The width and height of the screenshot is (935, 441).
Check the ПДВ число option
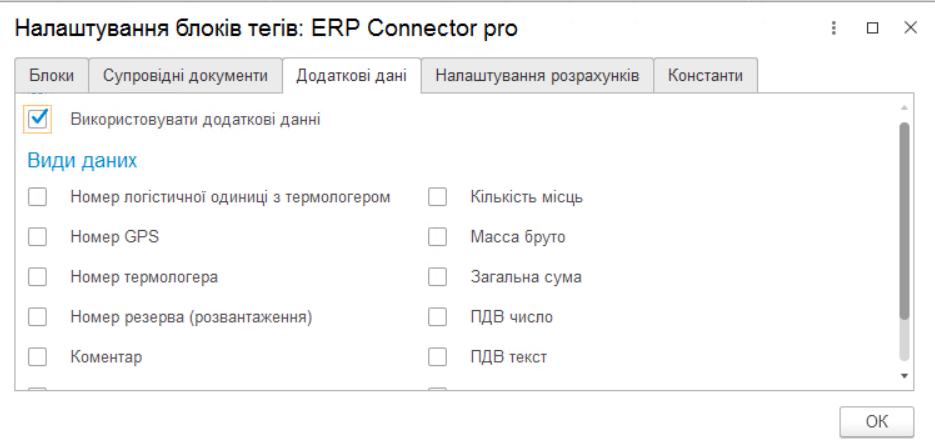437,317
